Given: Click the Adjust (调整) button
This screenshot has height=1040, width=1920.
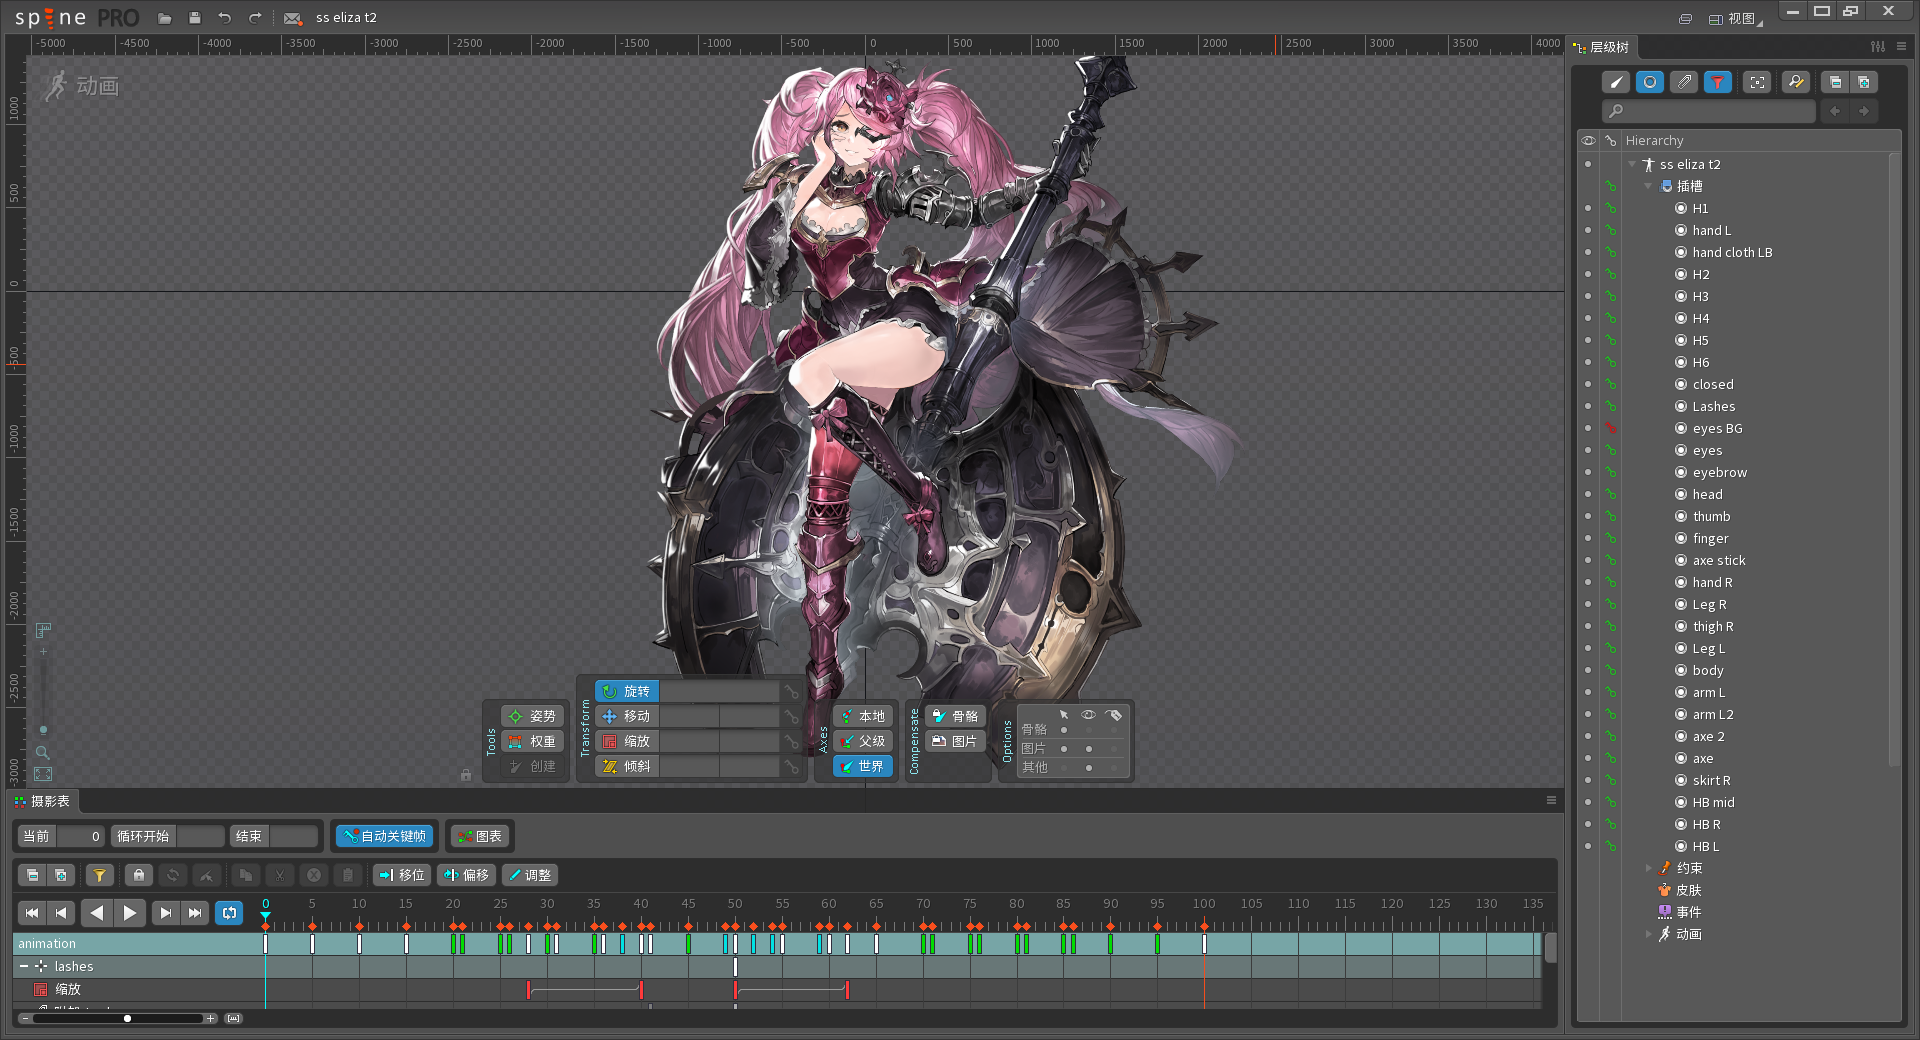Looking at the screenshot, I should pyautogui.click(x=530, y=875).
